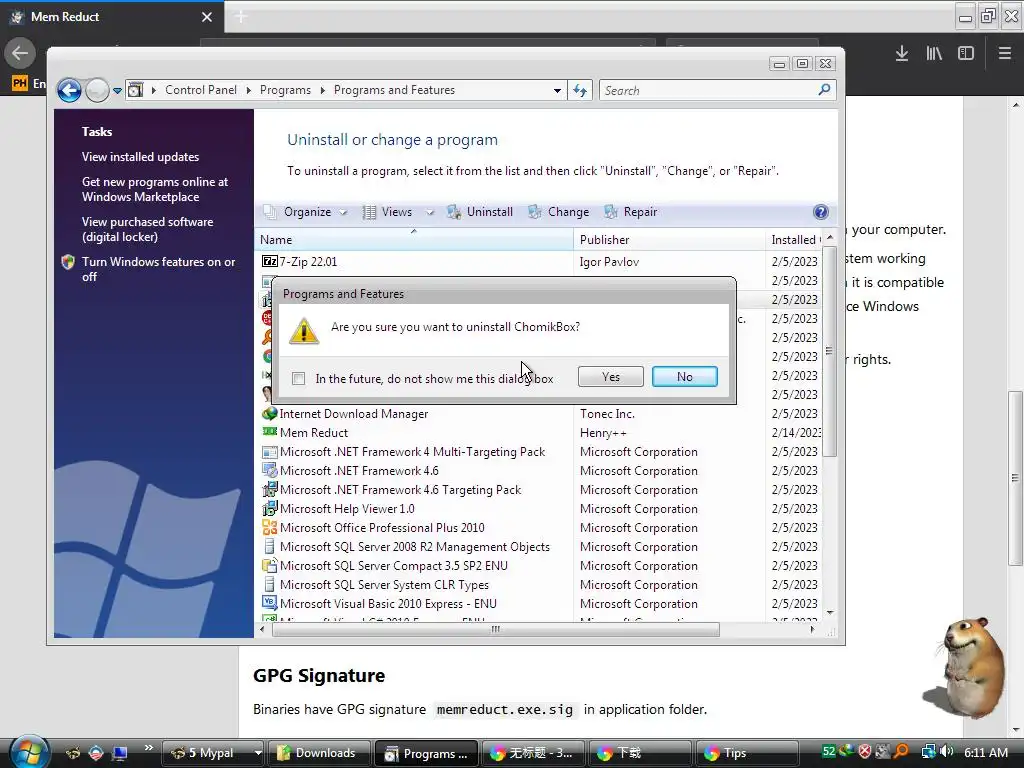This screenshot has width=1024, height=768.
Task: Click the search magnifier icon in Control Panel
Action: pyautogui.click(x=824, y=89)
